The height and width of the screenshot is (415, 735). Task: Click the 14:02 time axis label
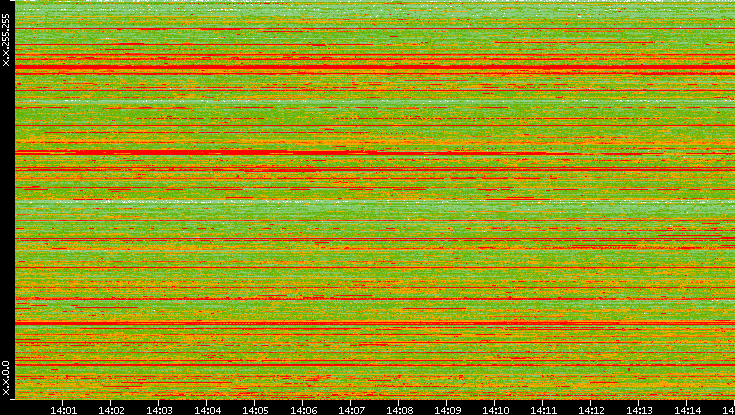pos(111,410)
